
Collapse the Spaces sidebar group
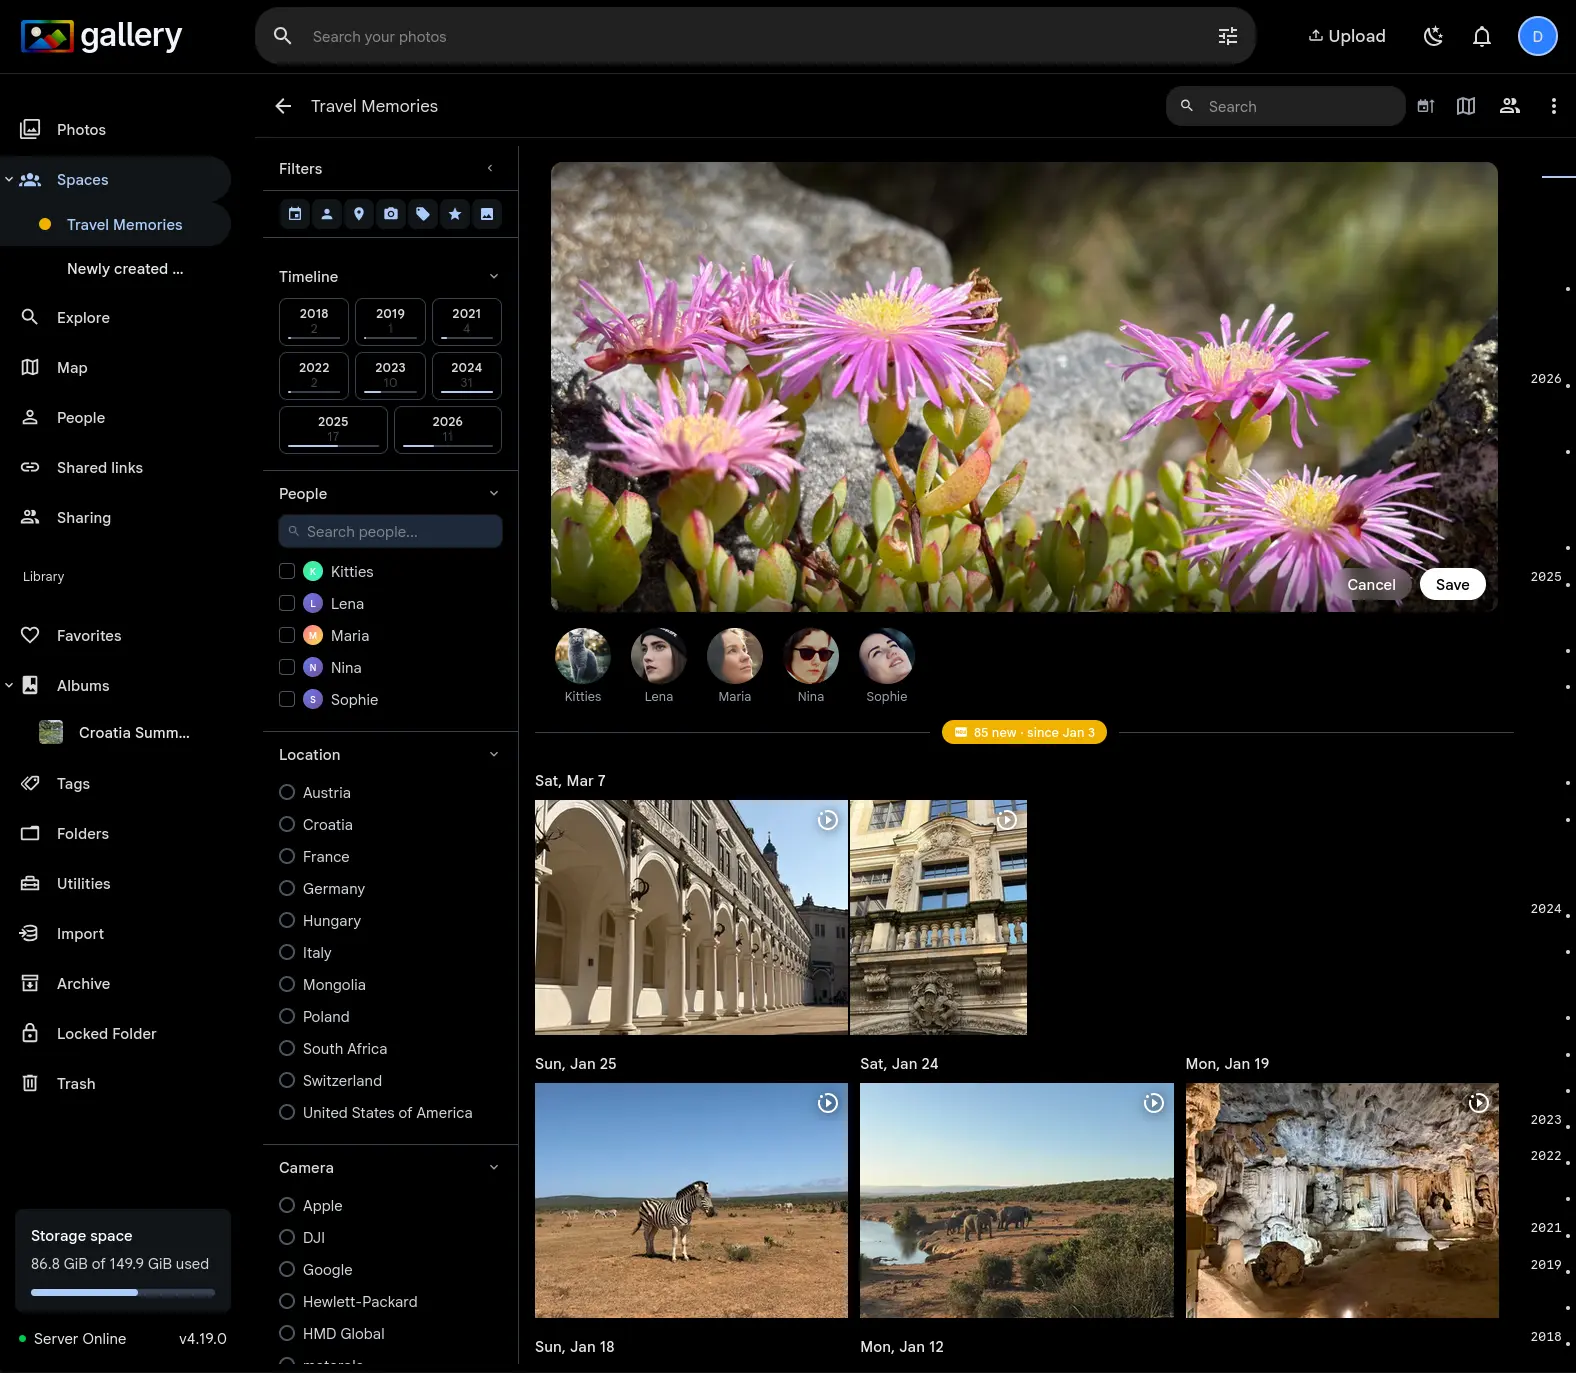point(9,180)
